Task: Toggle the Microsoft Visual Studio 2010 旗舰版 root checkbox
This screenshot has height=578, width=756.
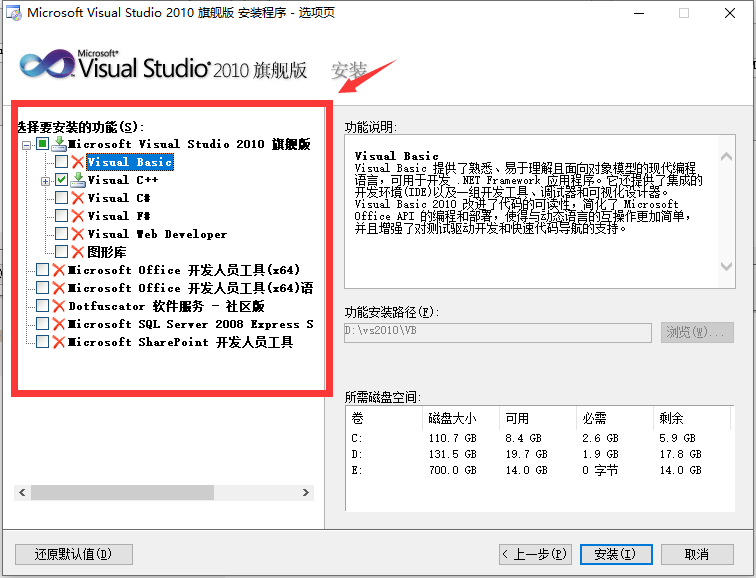Action: (x=42, y=144)
